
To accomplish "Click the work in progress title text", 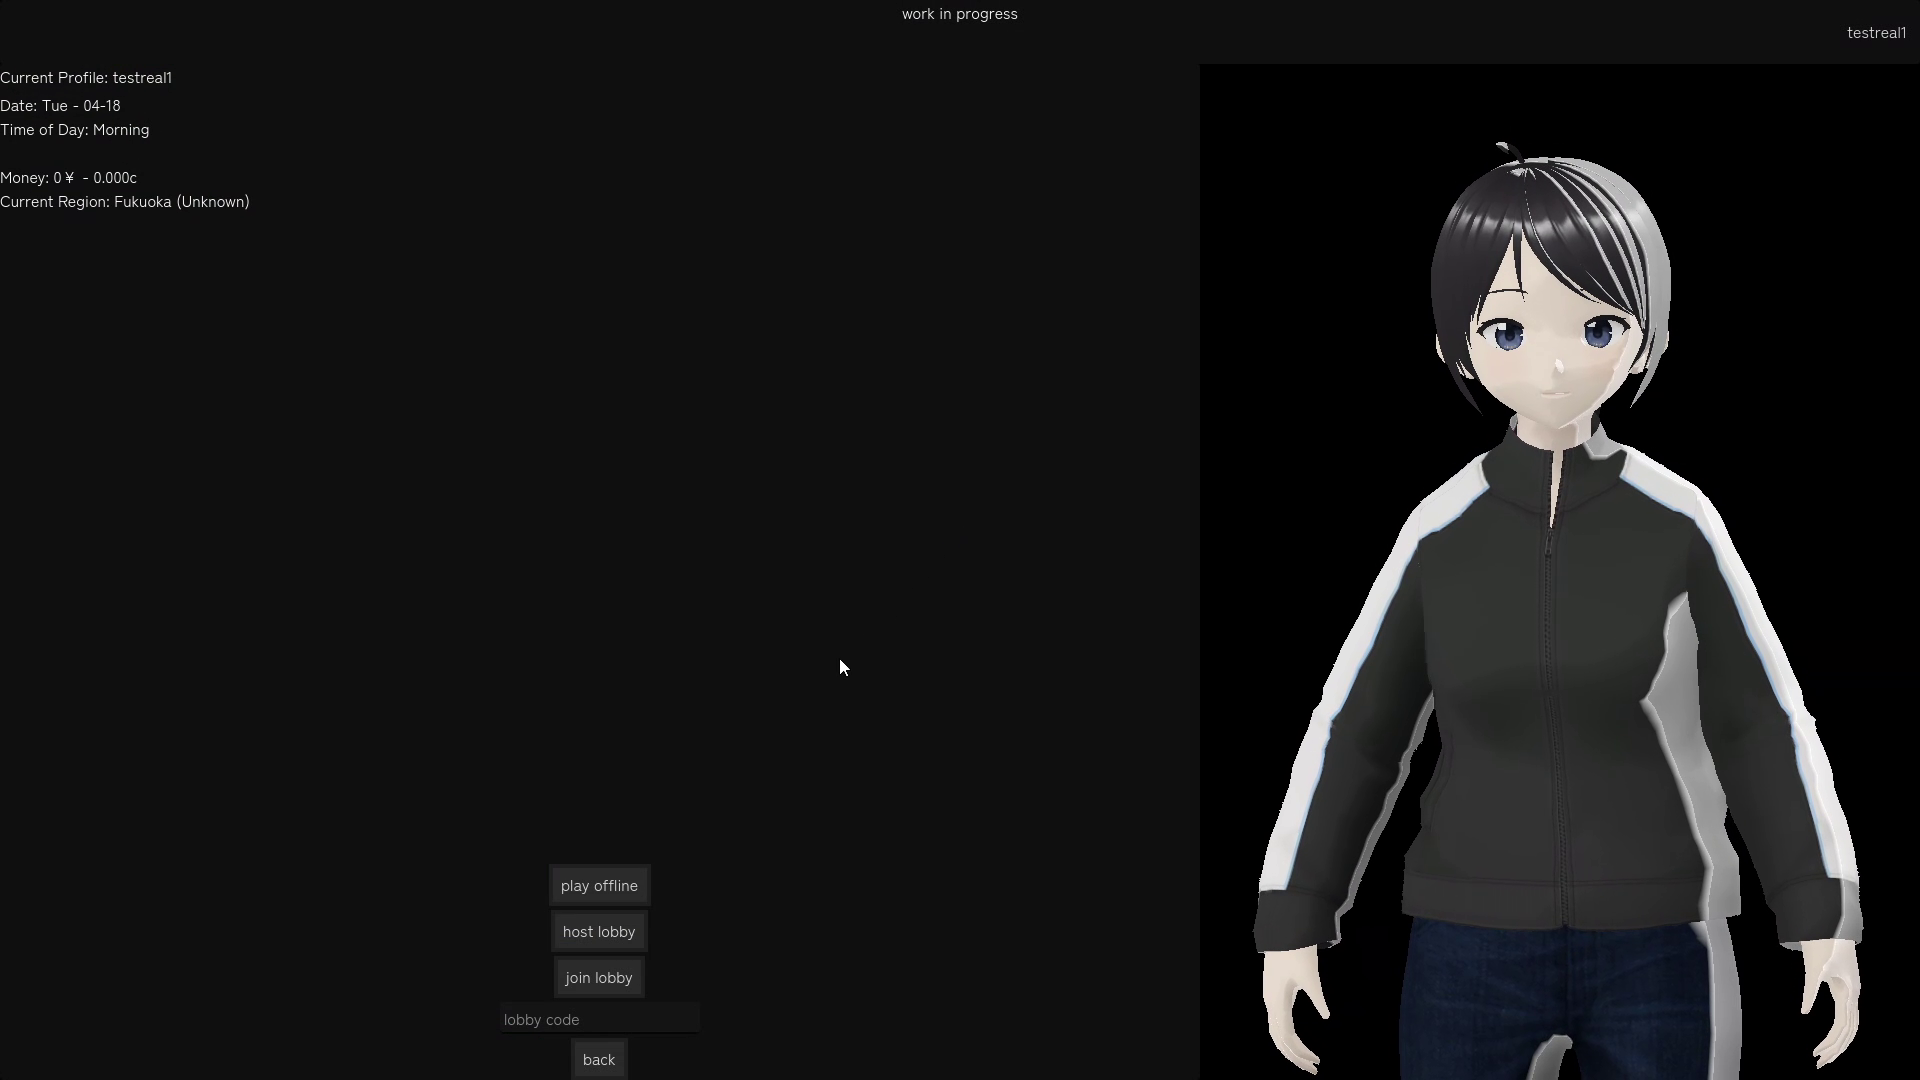I will point(959,14).
